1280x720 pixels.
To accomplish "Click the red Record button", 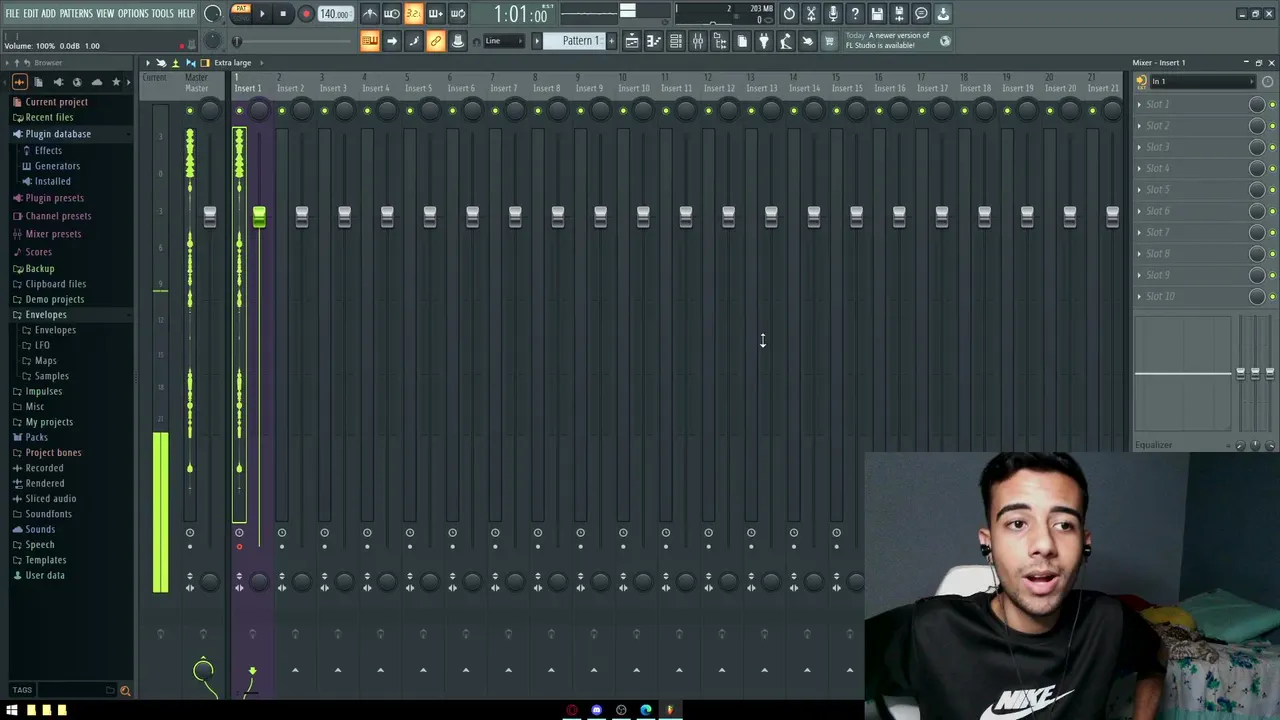I will click(x=306, y=14).
